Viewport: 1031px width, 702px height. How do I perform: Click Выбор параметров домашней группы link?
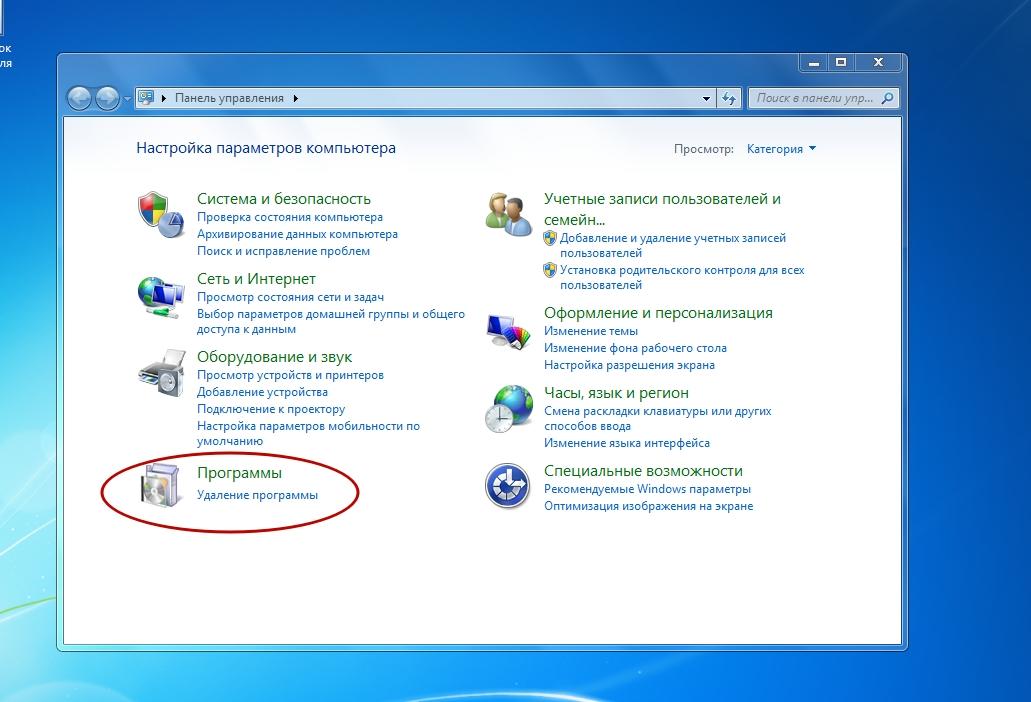pyautogui.click(x=331, y=321)
